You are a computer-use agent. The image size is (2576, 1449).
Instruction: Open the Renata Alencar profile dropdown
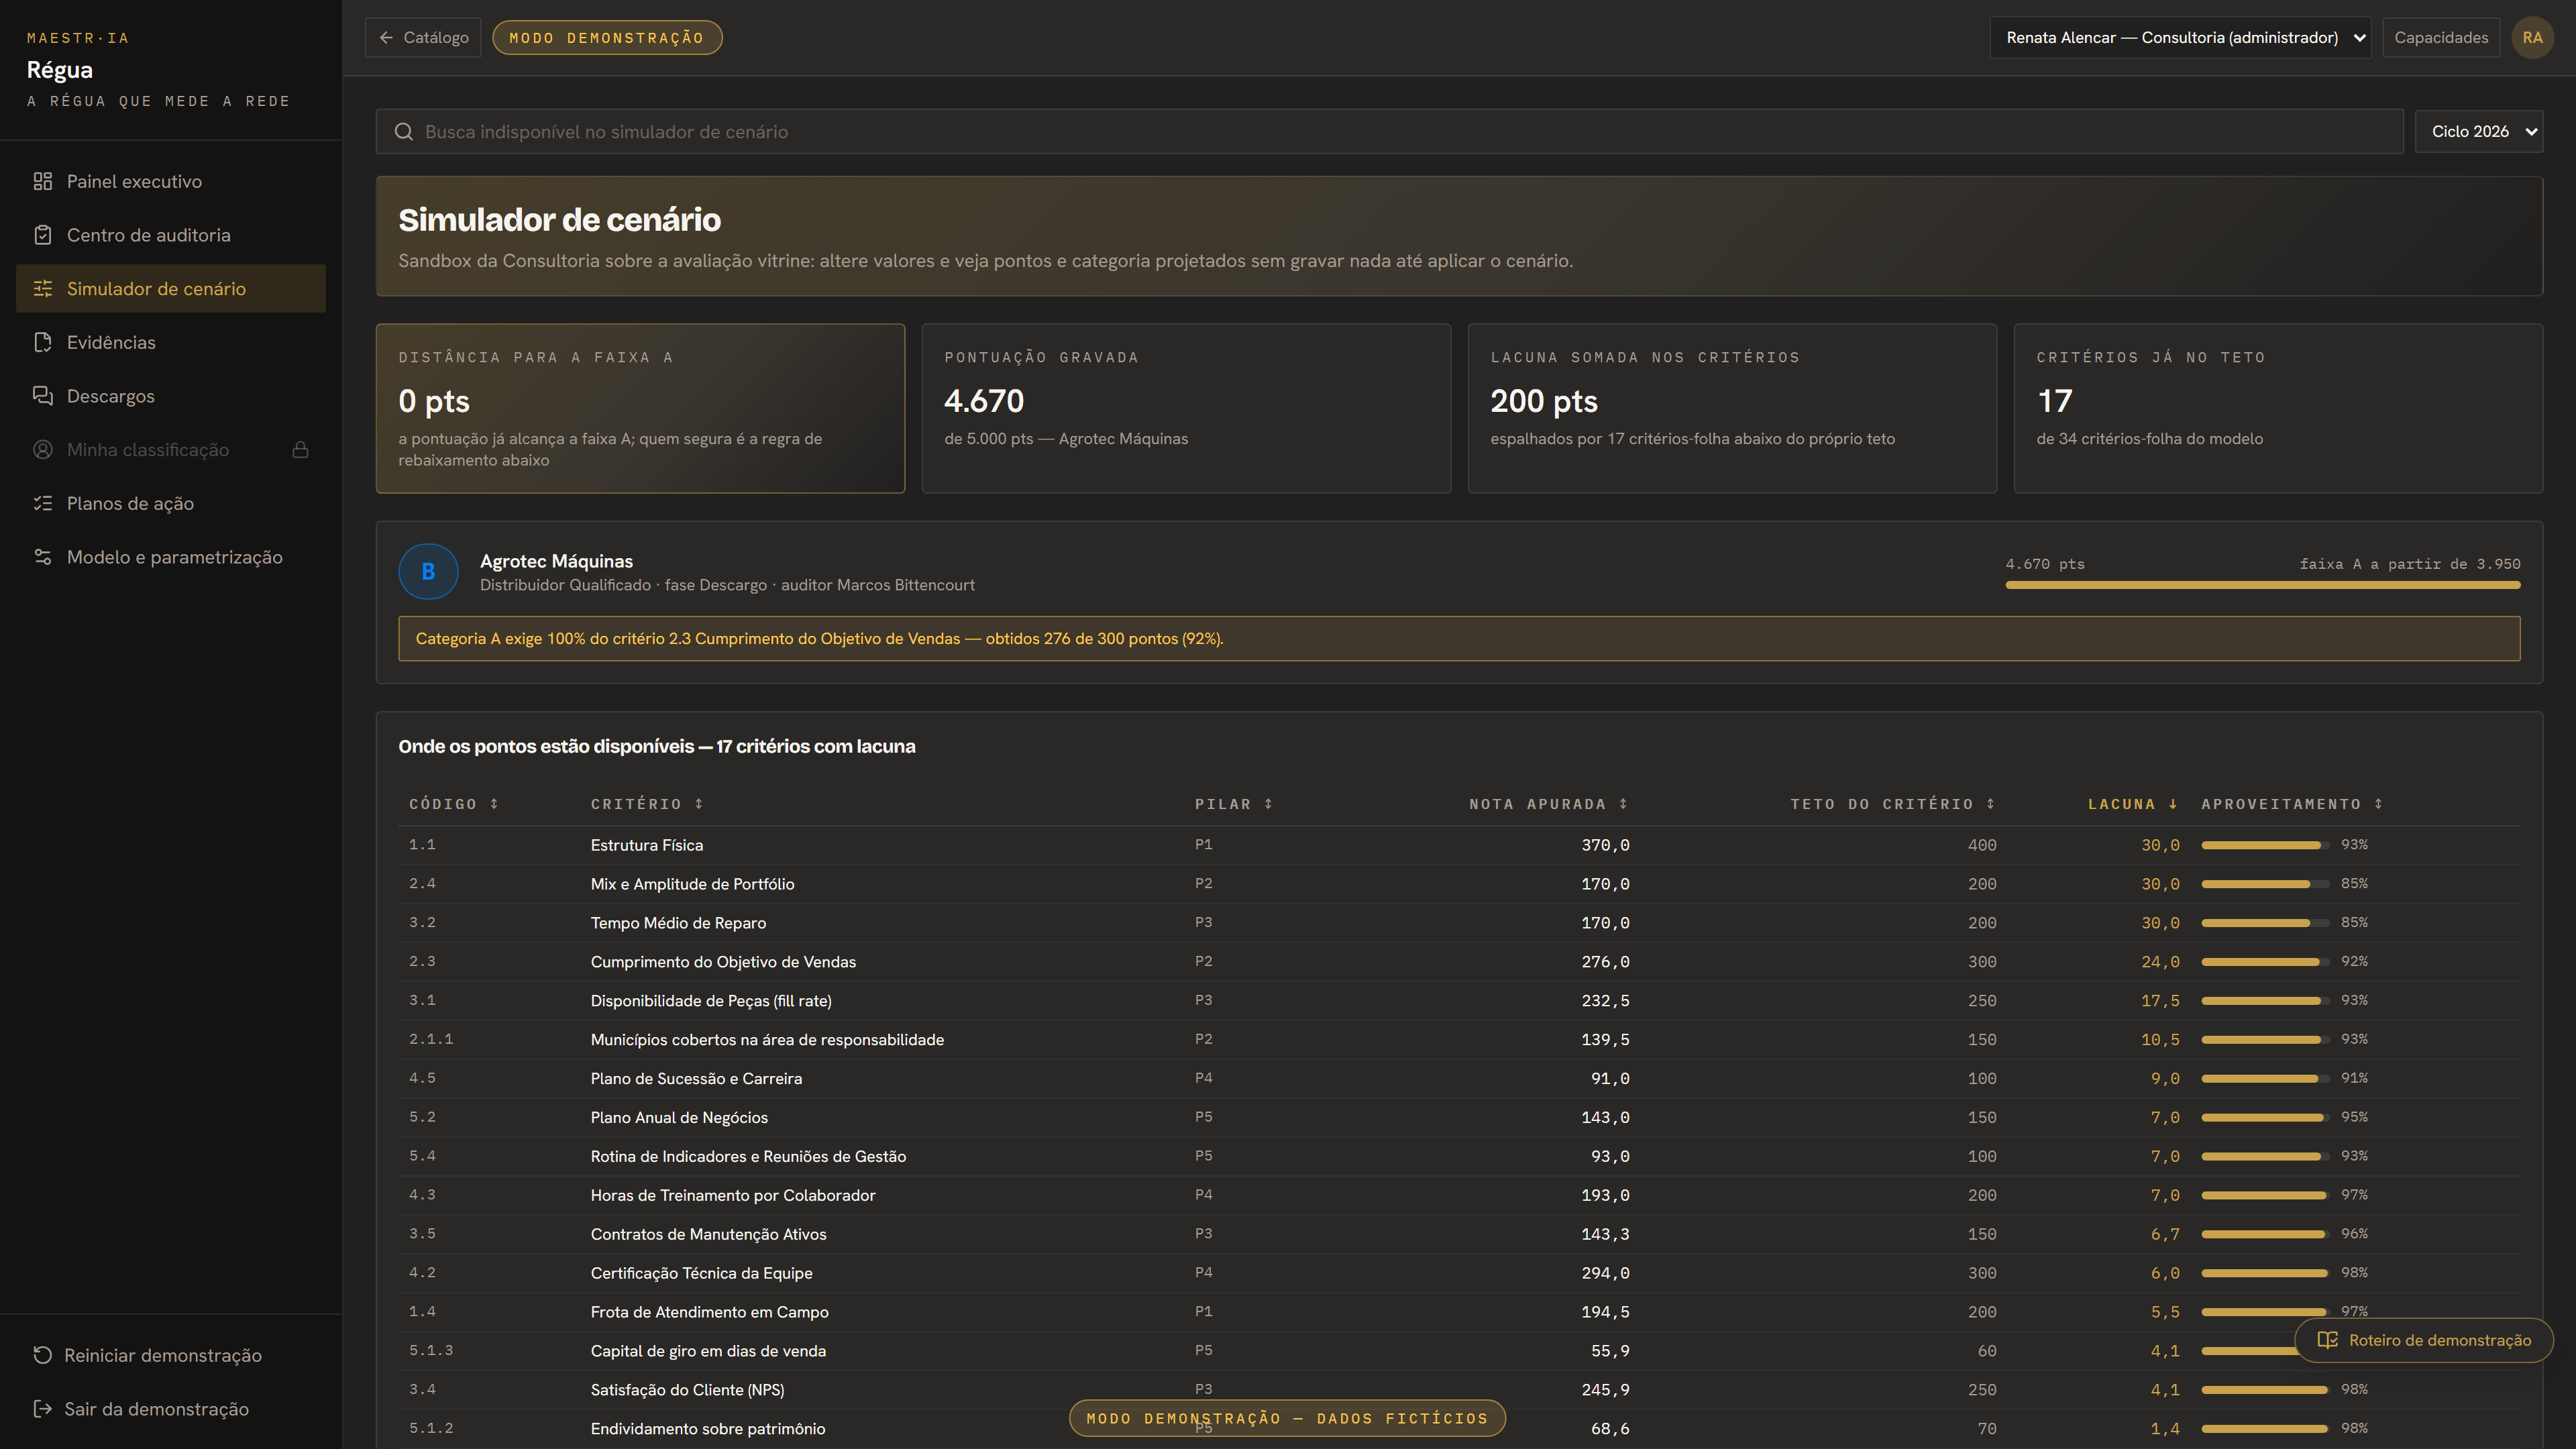tap(2180, 38)
